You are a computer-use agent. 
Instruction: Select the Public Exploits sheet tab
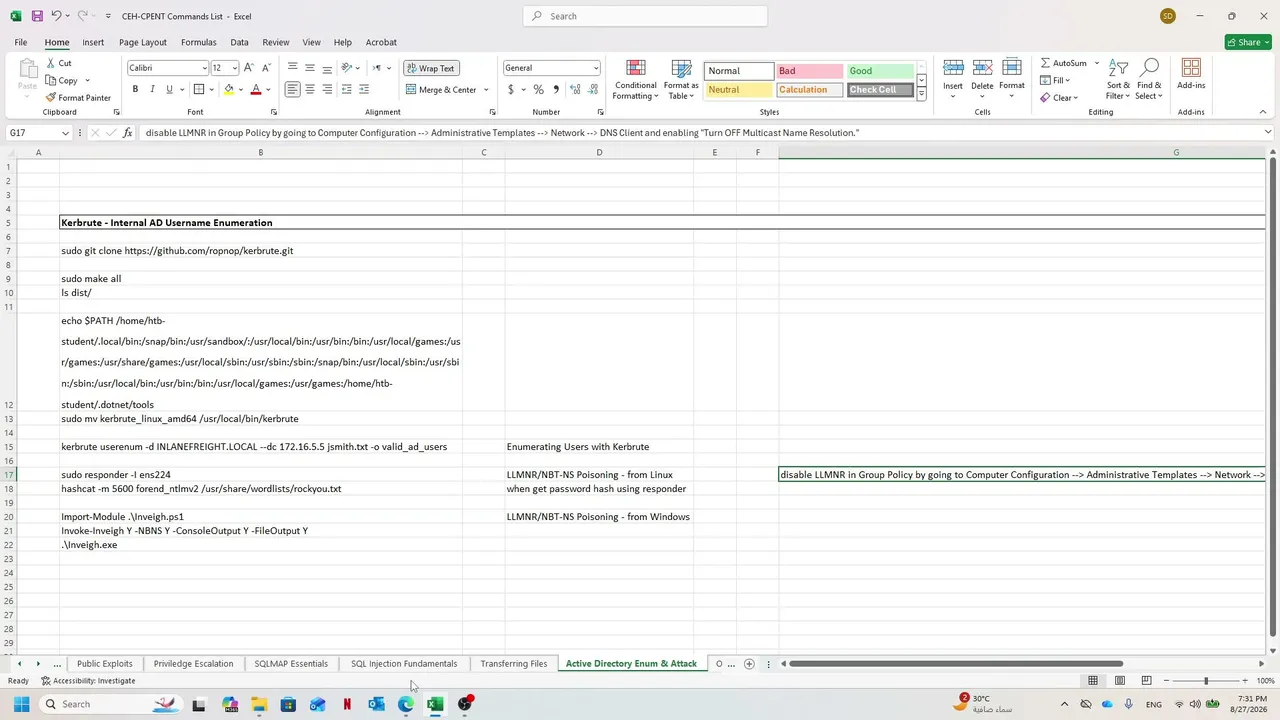coord(104,664)
